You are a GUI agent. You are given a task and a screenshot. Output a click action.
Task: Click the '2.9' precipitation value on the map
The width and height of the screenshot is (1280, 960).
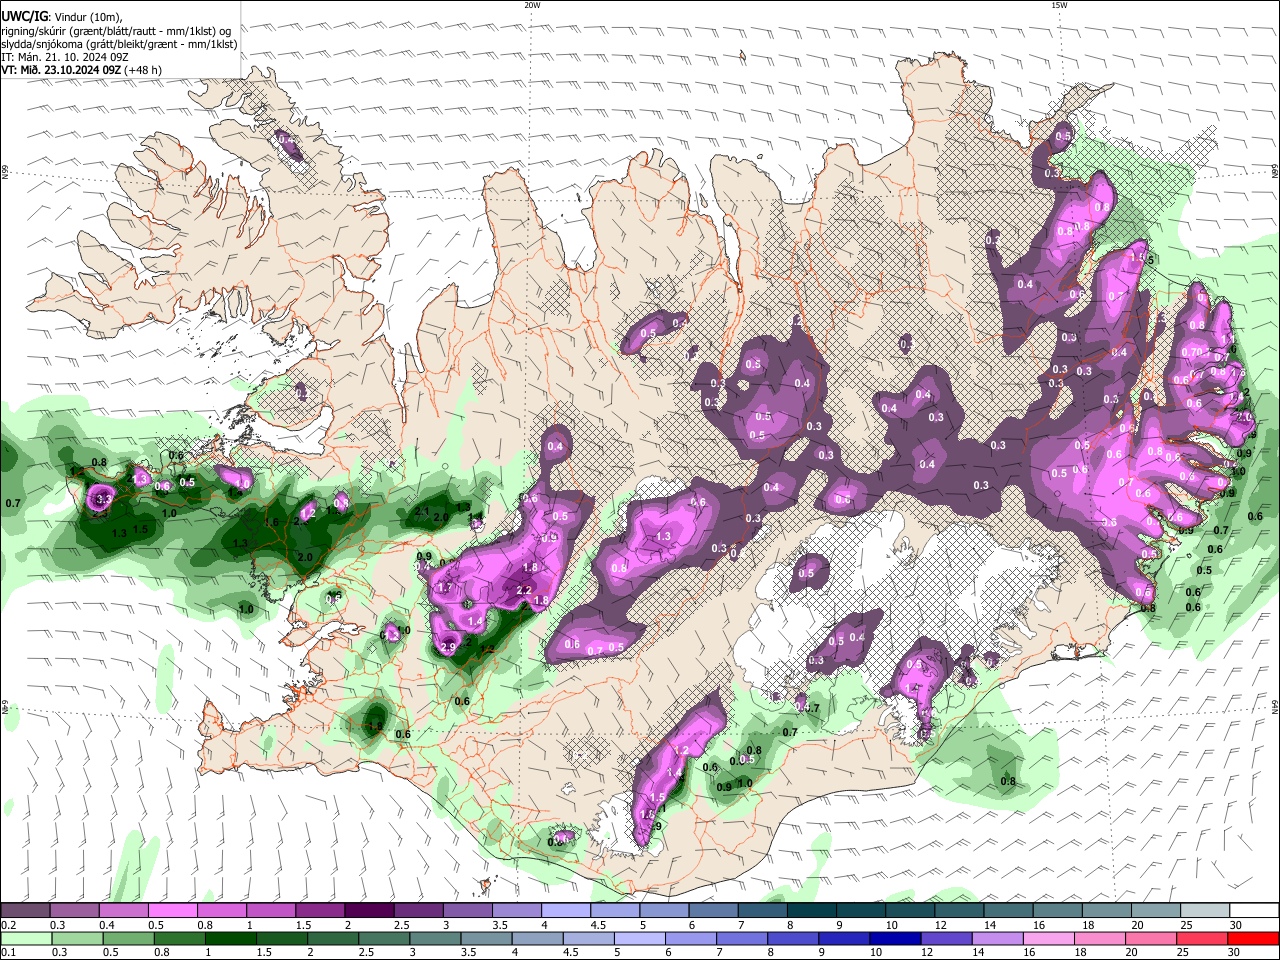click(448, 647)
